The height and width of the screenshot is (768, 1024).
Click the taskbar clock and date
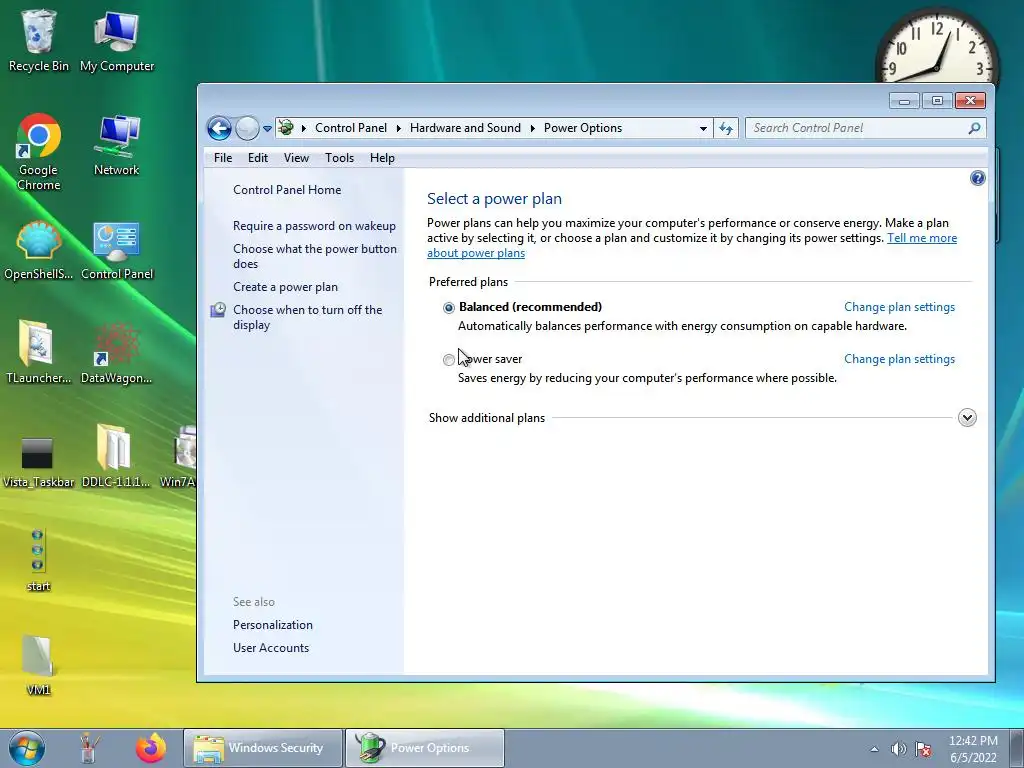973,749
